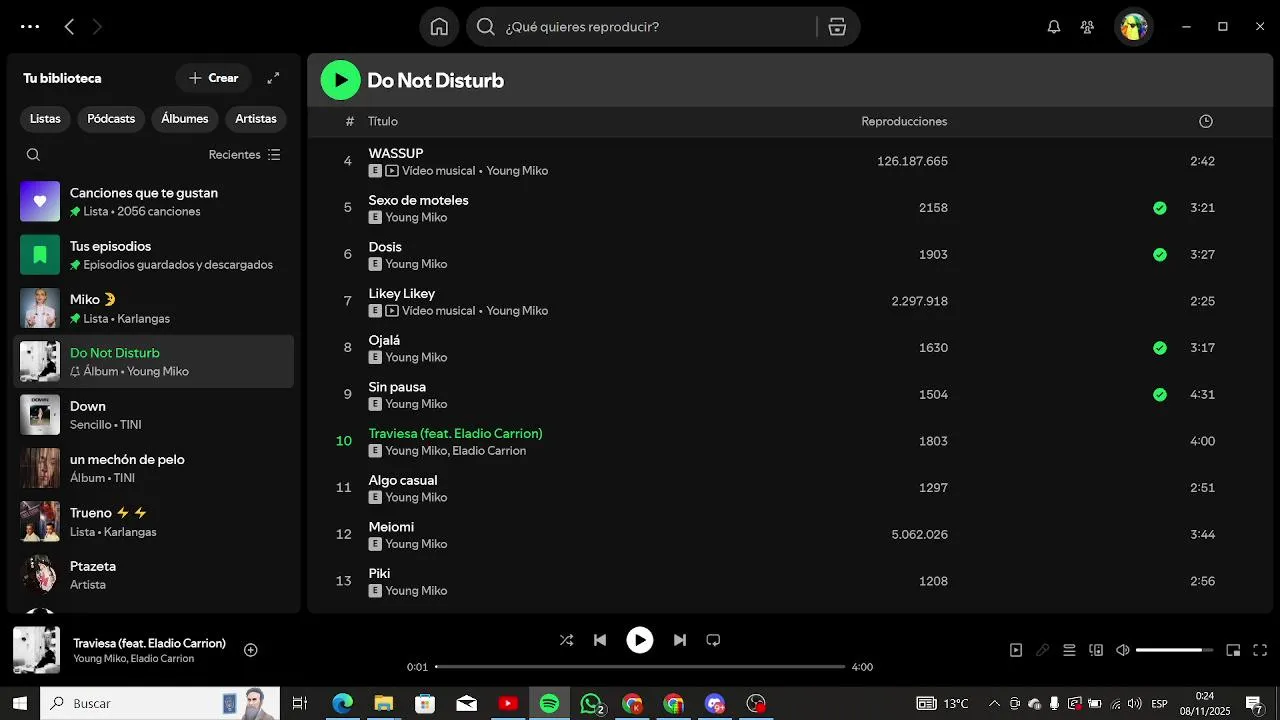The height and width of the screenshot is (720, 1280).
Task: Toggle saved checkmark for Dosis
Action: coord(1159,255)
